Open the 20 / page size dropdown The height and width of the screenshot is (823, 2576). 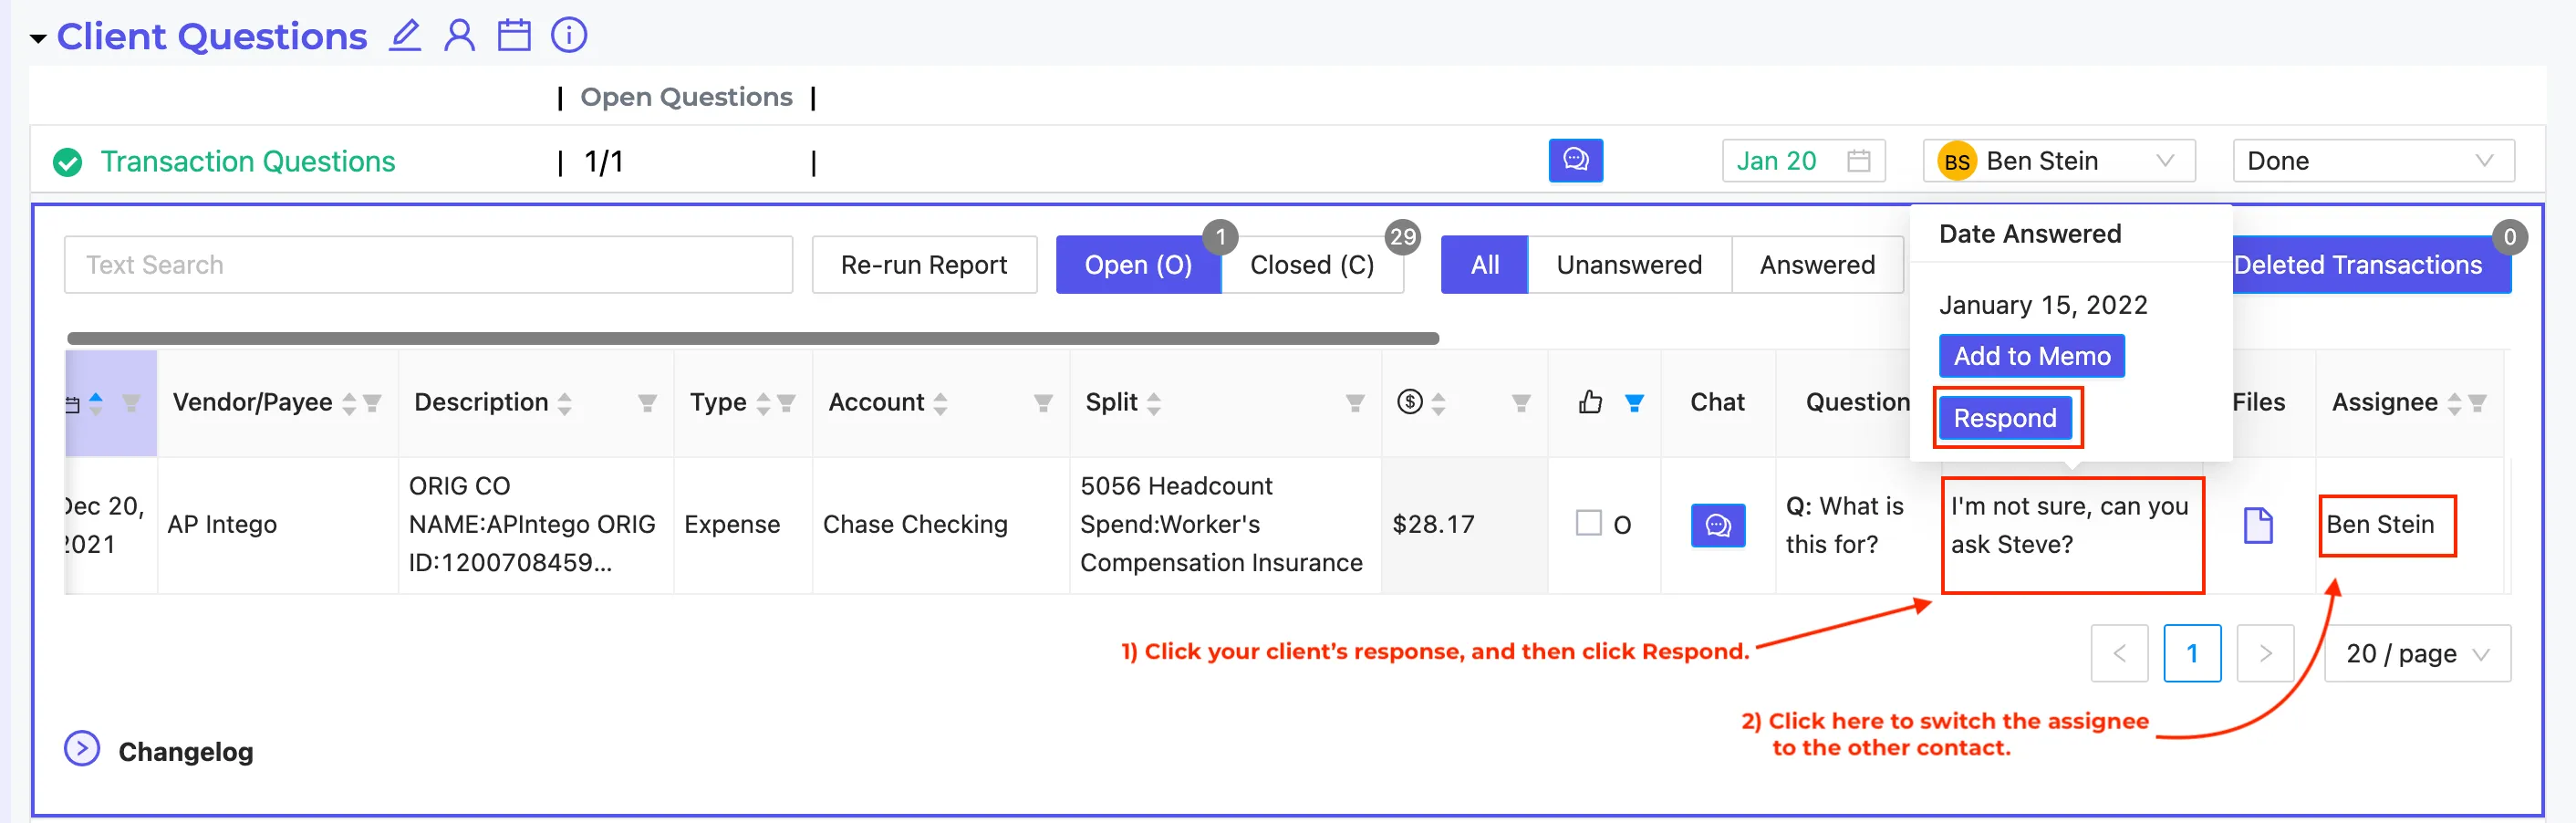[x=2417, y=653]
